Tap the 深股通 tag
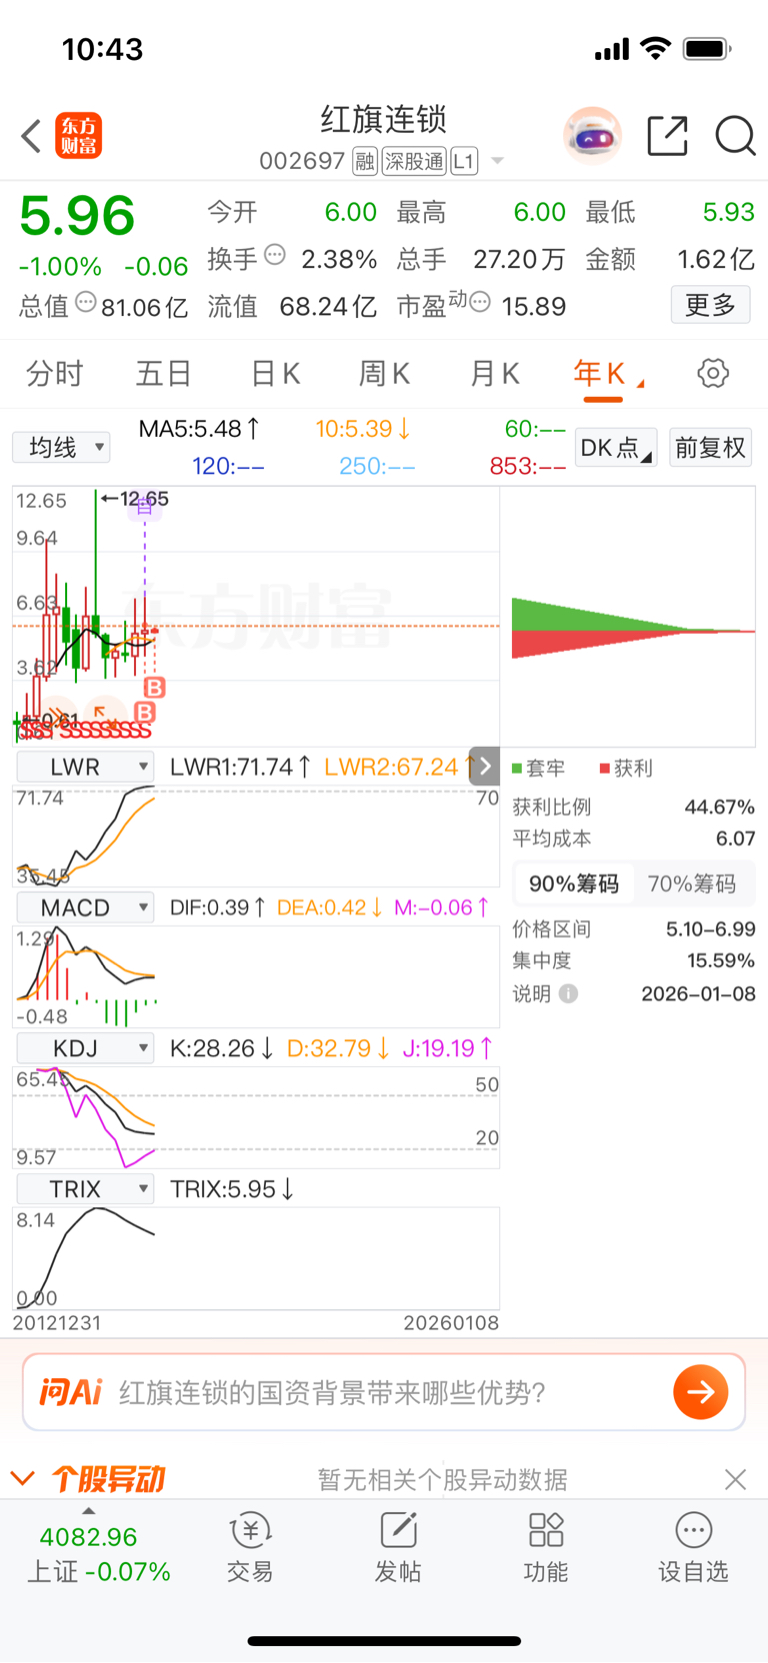 [414, 161]
